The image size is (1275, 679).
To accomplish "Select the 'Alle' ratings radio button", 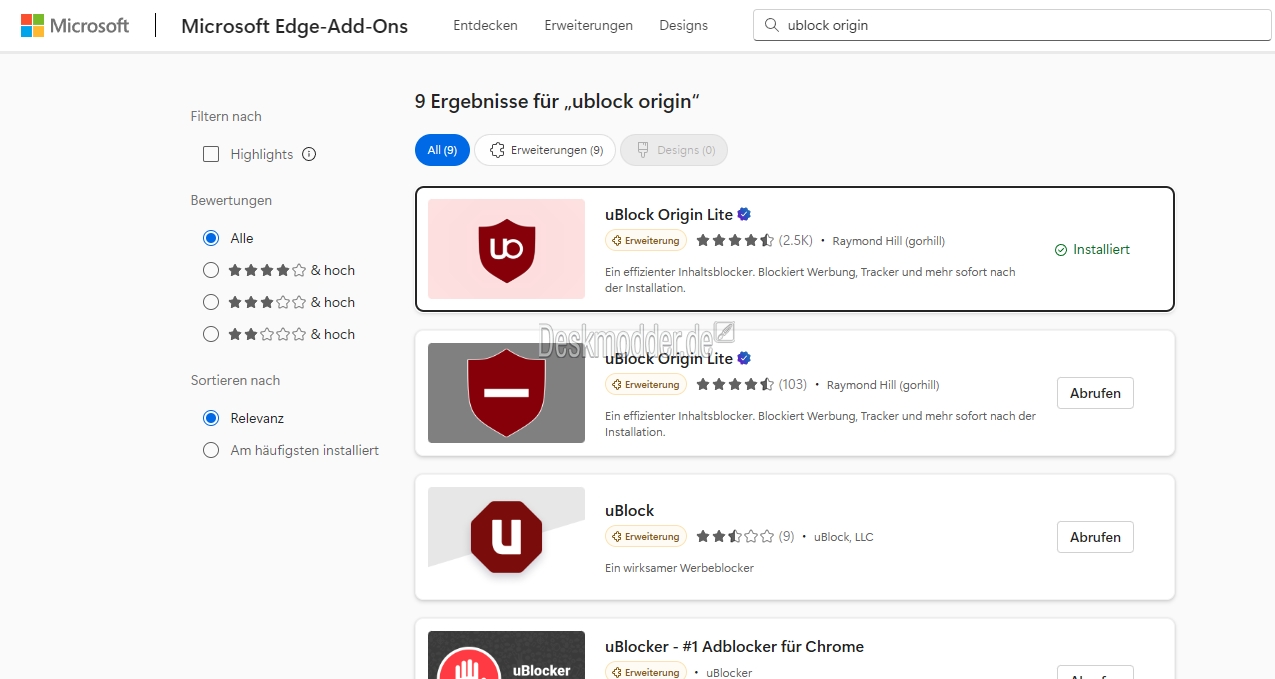I will (211, 238).
